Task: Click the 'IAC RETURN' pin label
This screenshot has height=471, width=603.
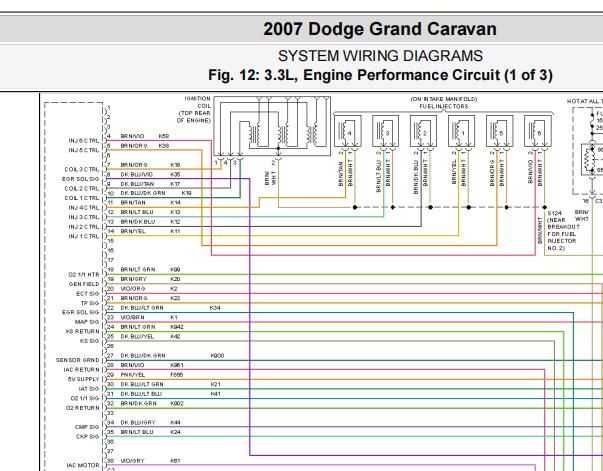Action: [82, 370]
